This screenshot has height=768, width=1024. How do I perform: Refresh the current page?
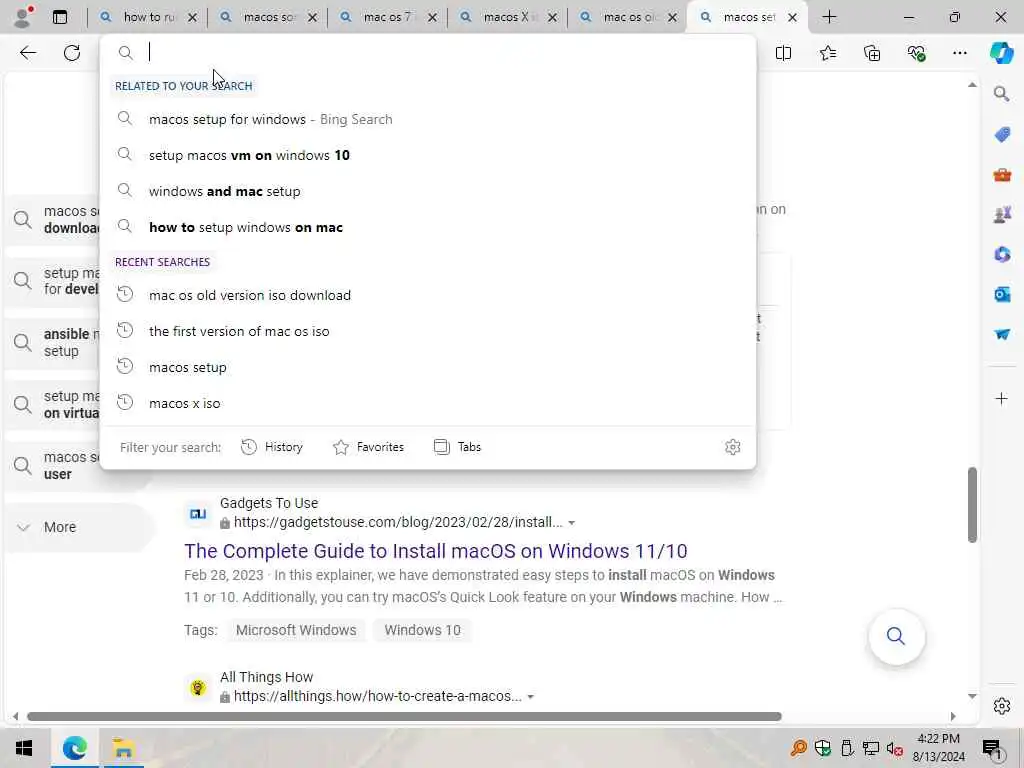72,53
